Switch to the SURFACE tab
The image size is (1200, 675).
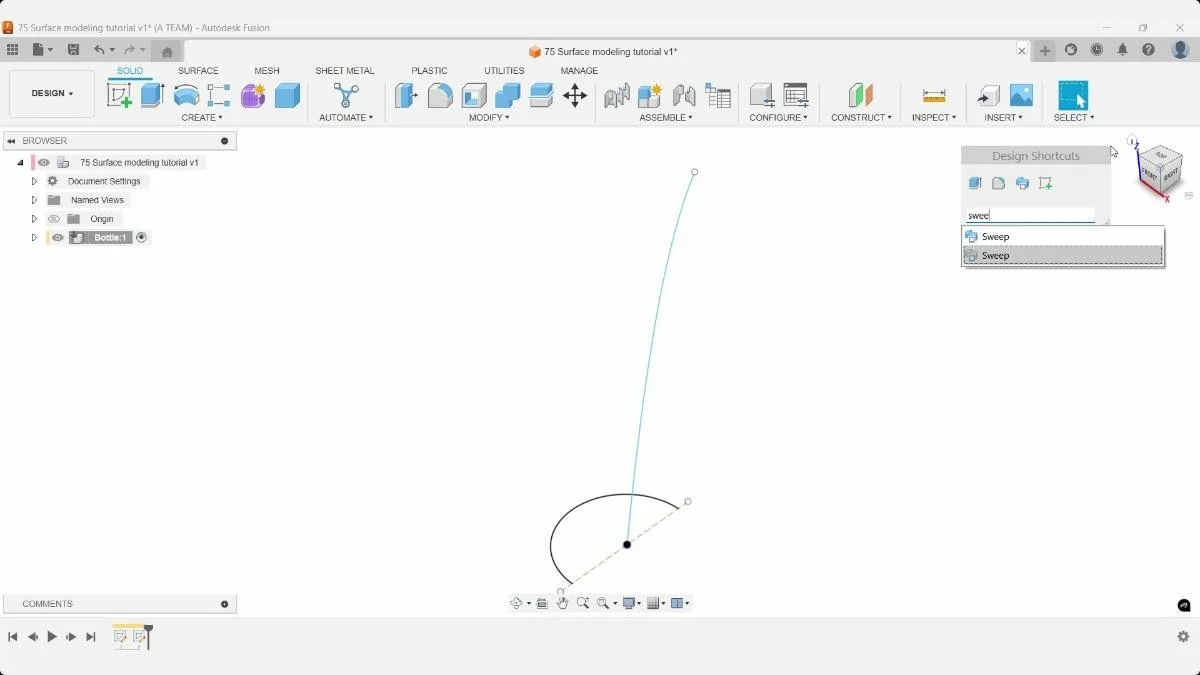(198, 71)
